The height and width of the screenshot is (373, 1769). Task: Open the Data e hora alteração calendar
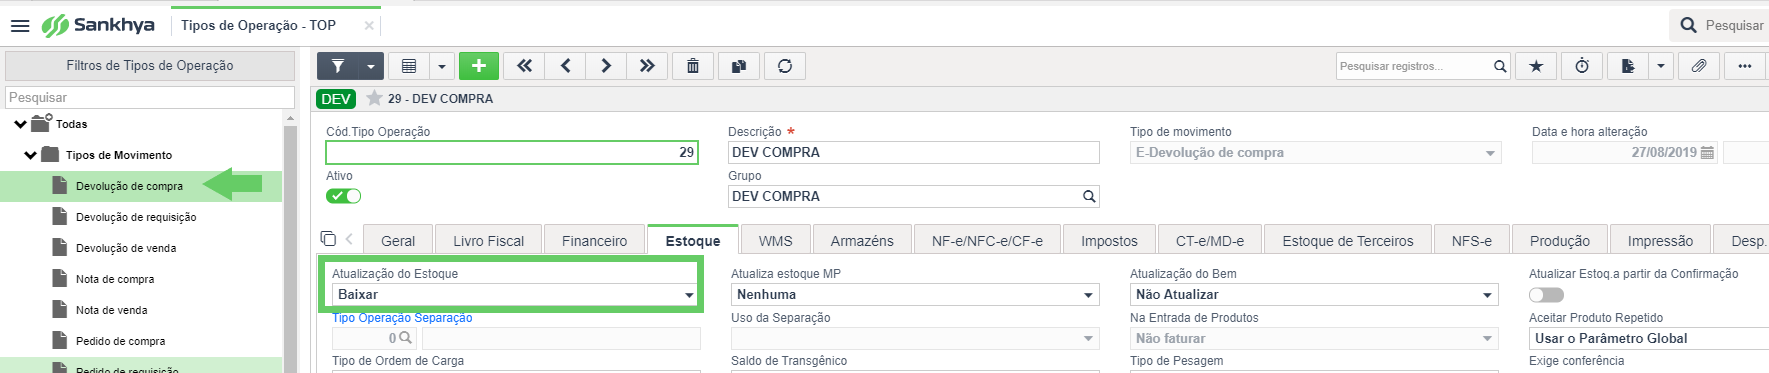coord(1707,153)
